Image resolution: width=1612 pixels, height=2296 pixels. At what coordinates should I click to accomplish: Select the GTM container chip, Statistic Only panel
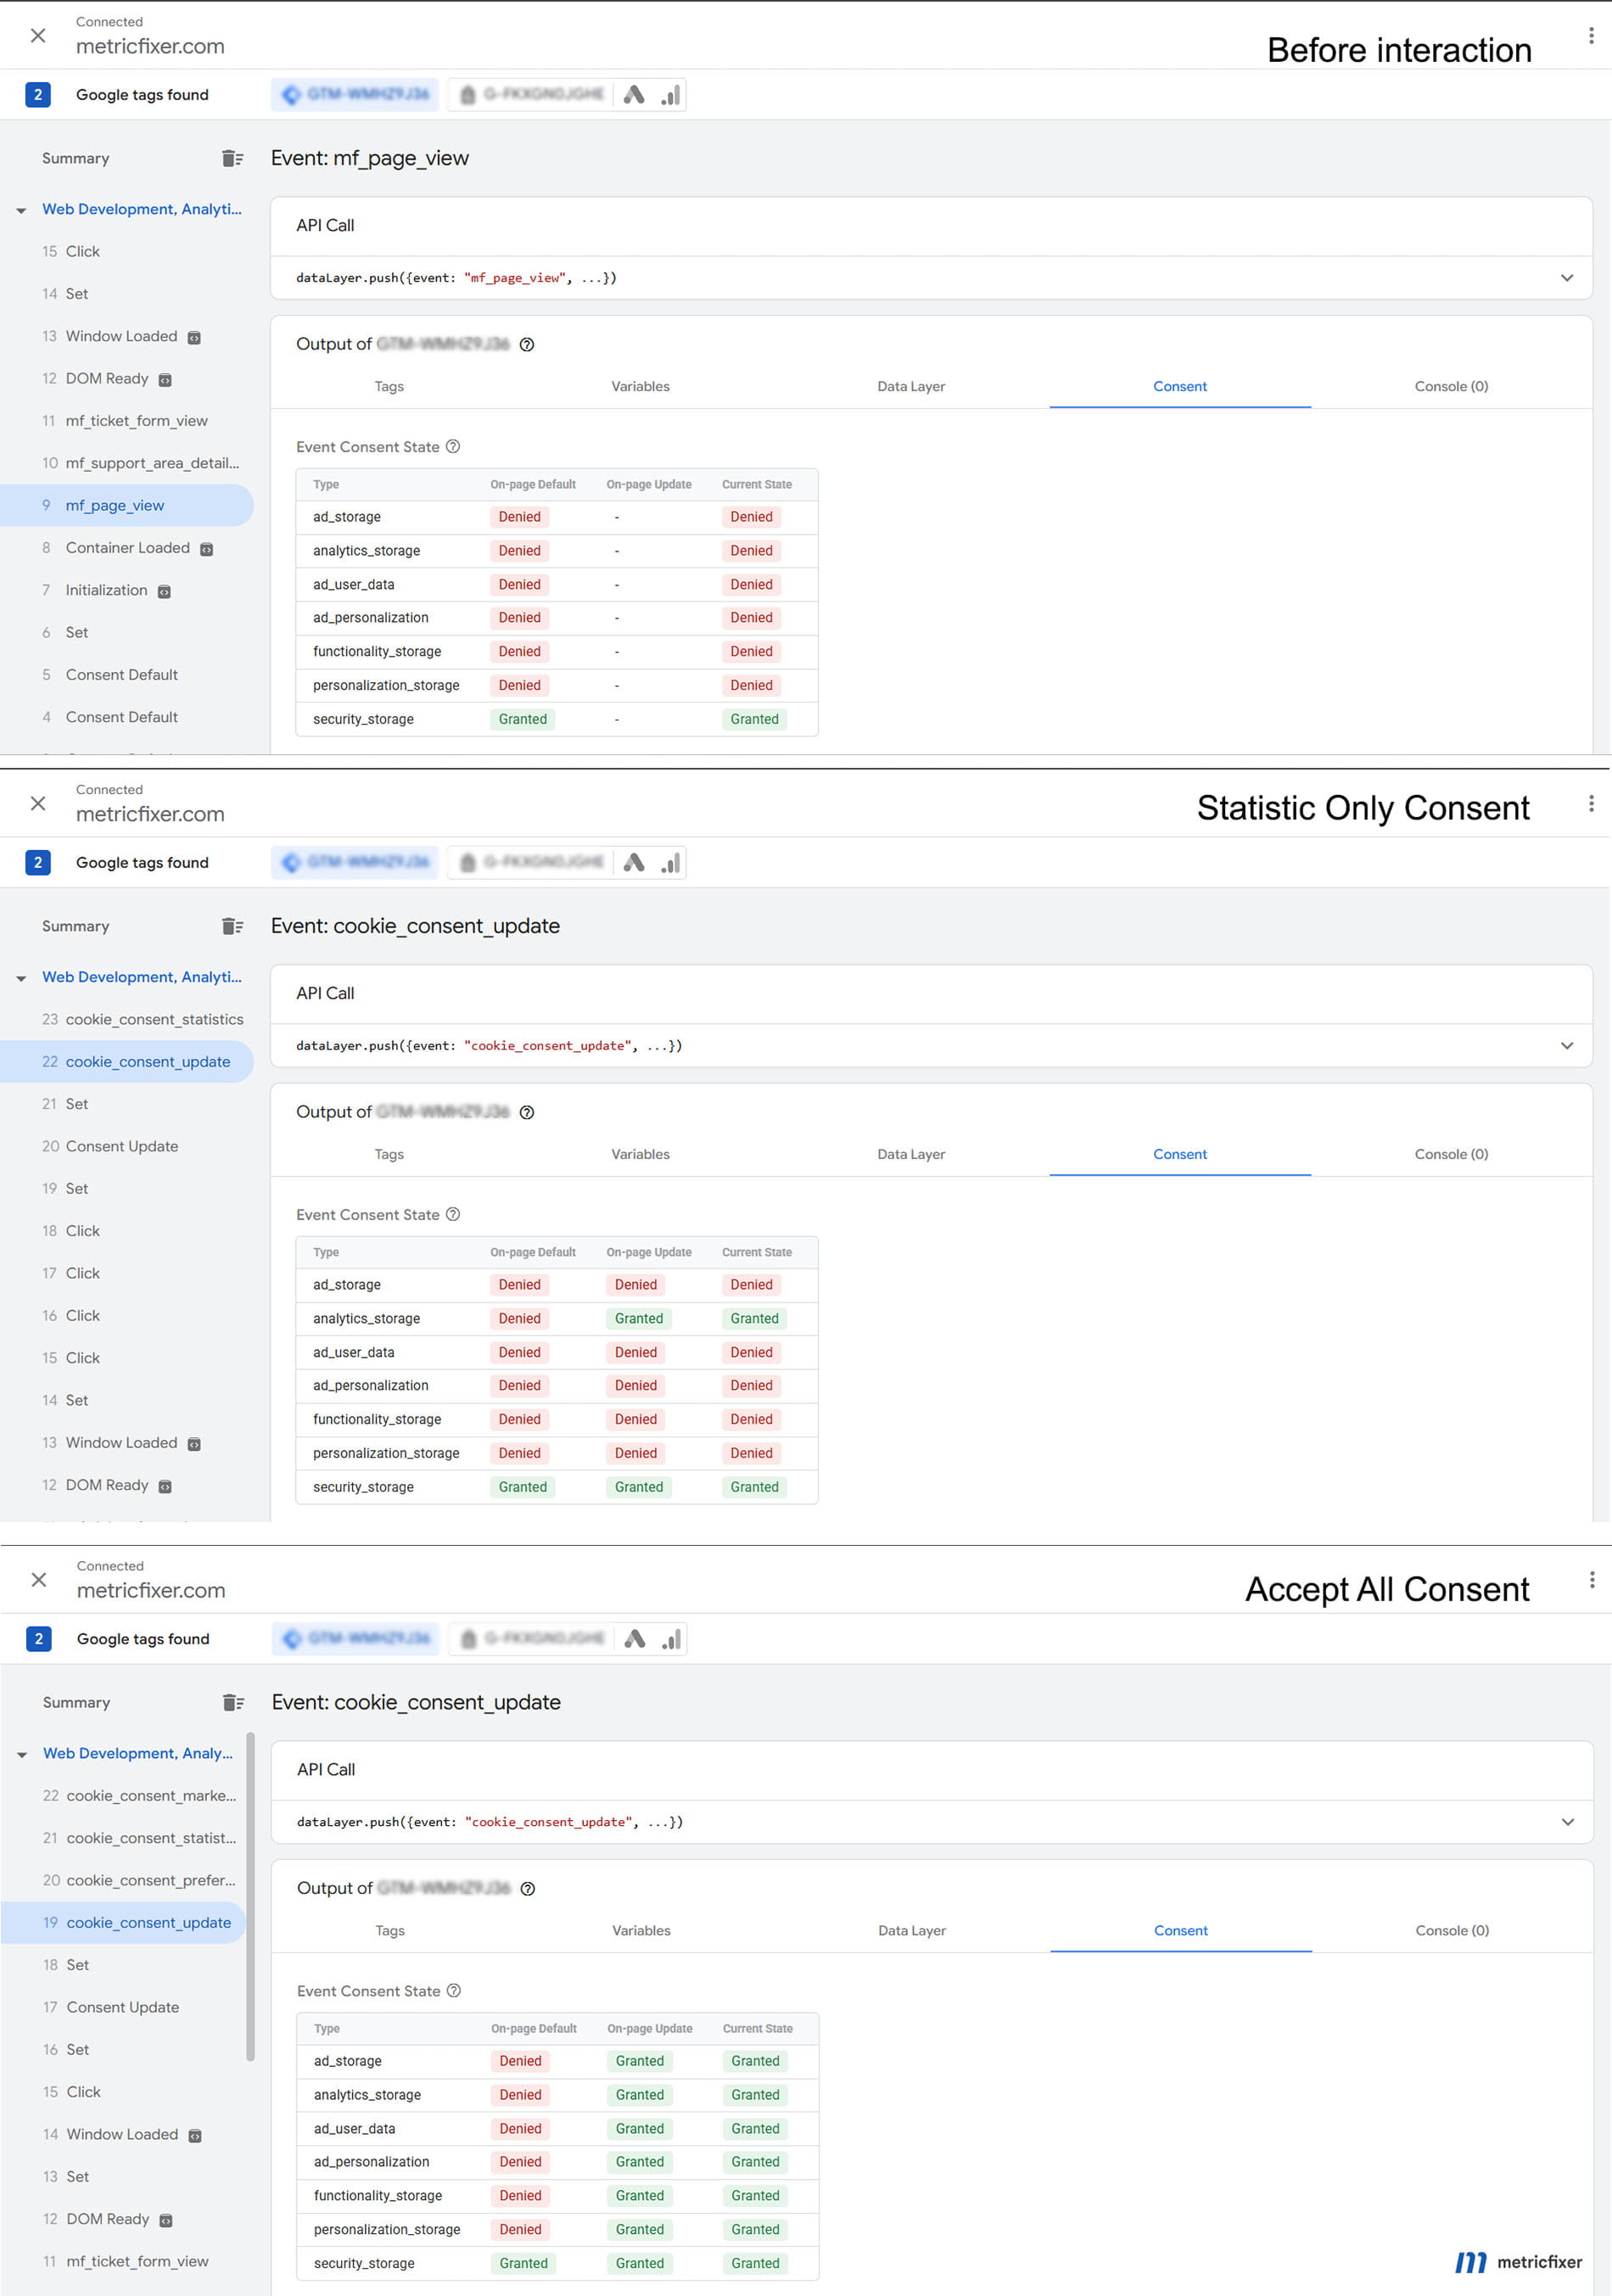click(x=355, y=863)
